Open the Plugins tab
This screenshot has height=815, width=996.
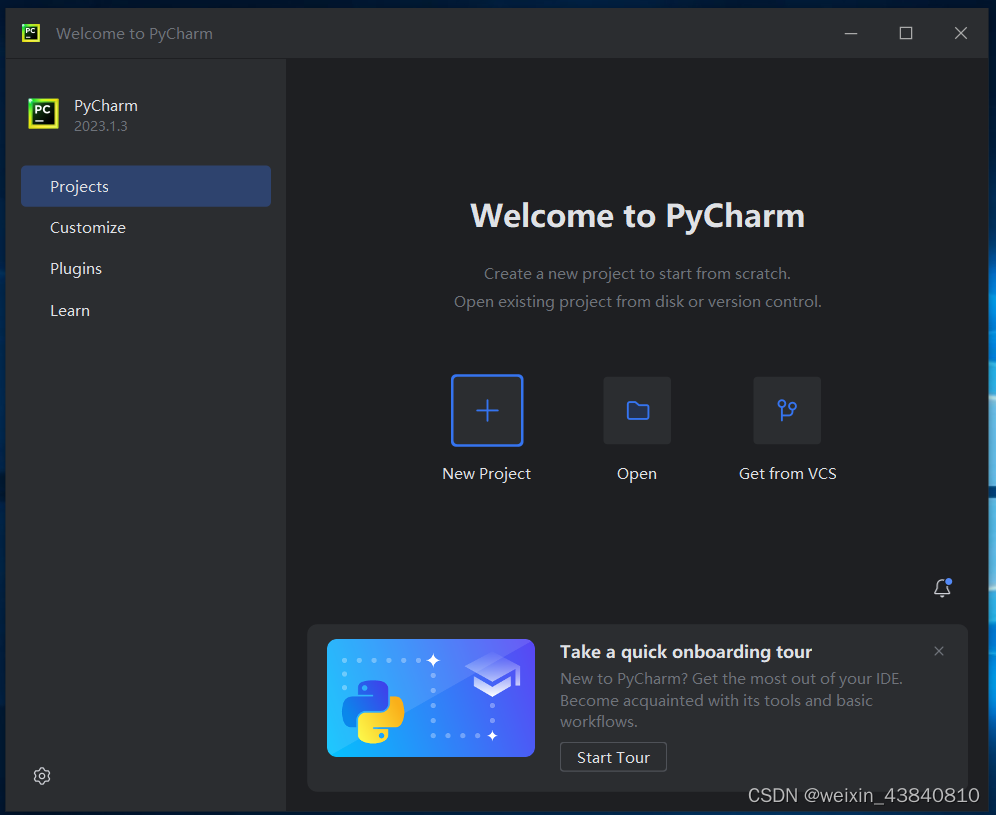click(x=146, y=269)
